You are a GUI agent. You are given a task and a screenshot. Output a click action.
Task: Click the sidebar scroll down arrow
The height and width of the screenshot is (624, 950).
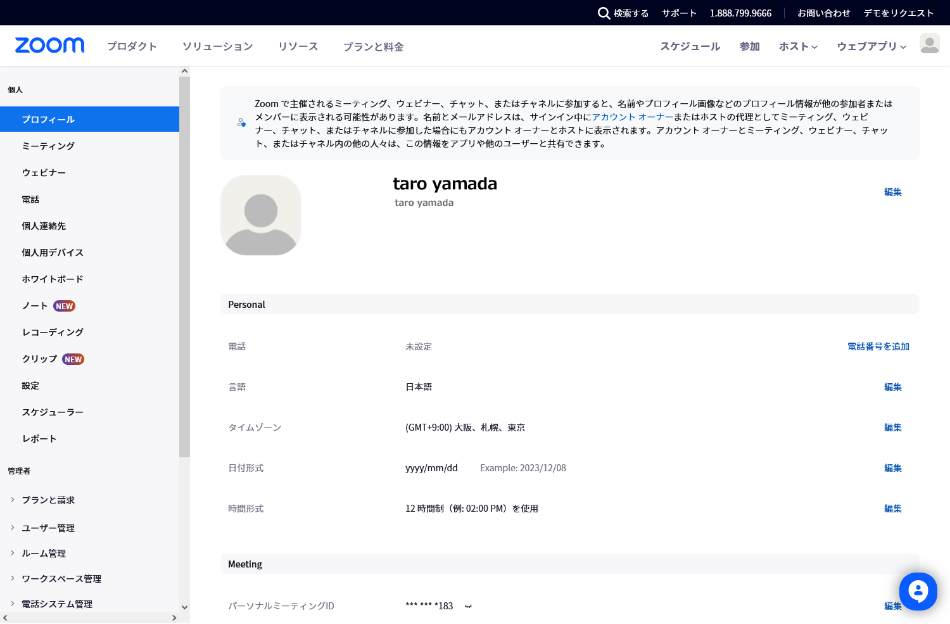[185, 607]
